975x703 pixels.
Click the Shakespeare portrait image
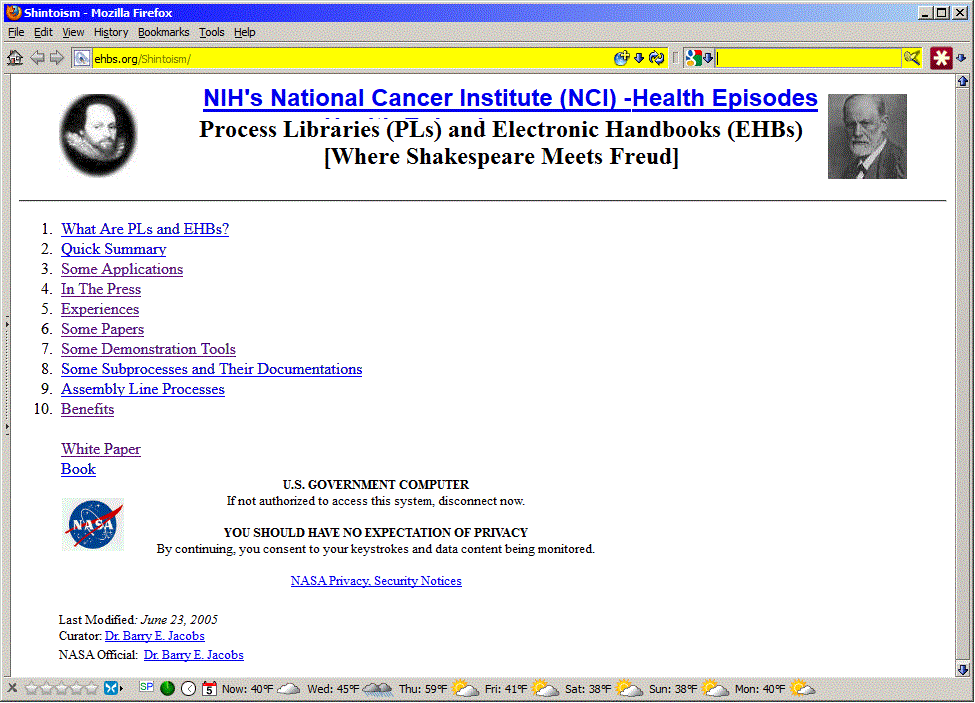point(98,134)
